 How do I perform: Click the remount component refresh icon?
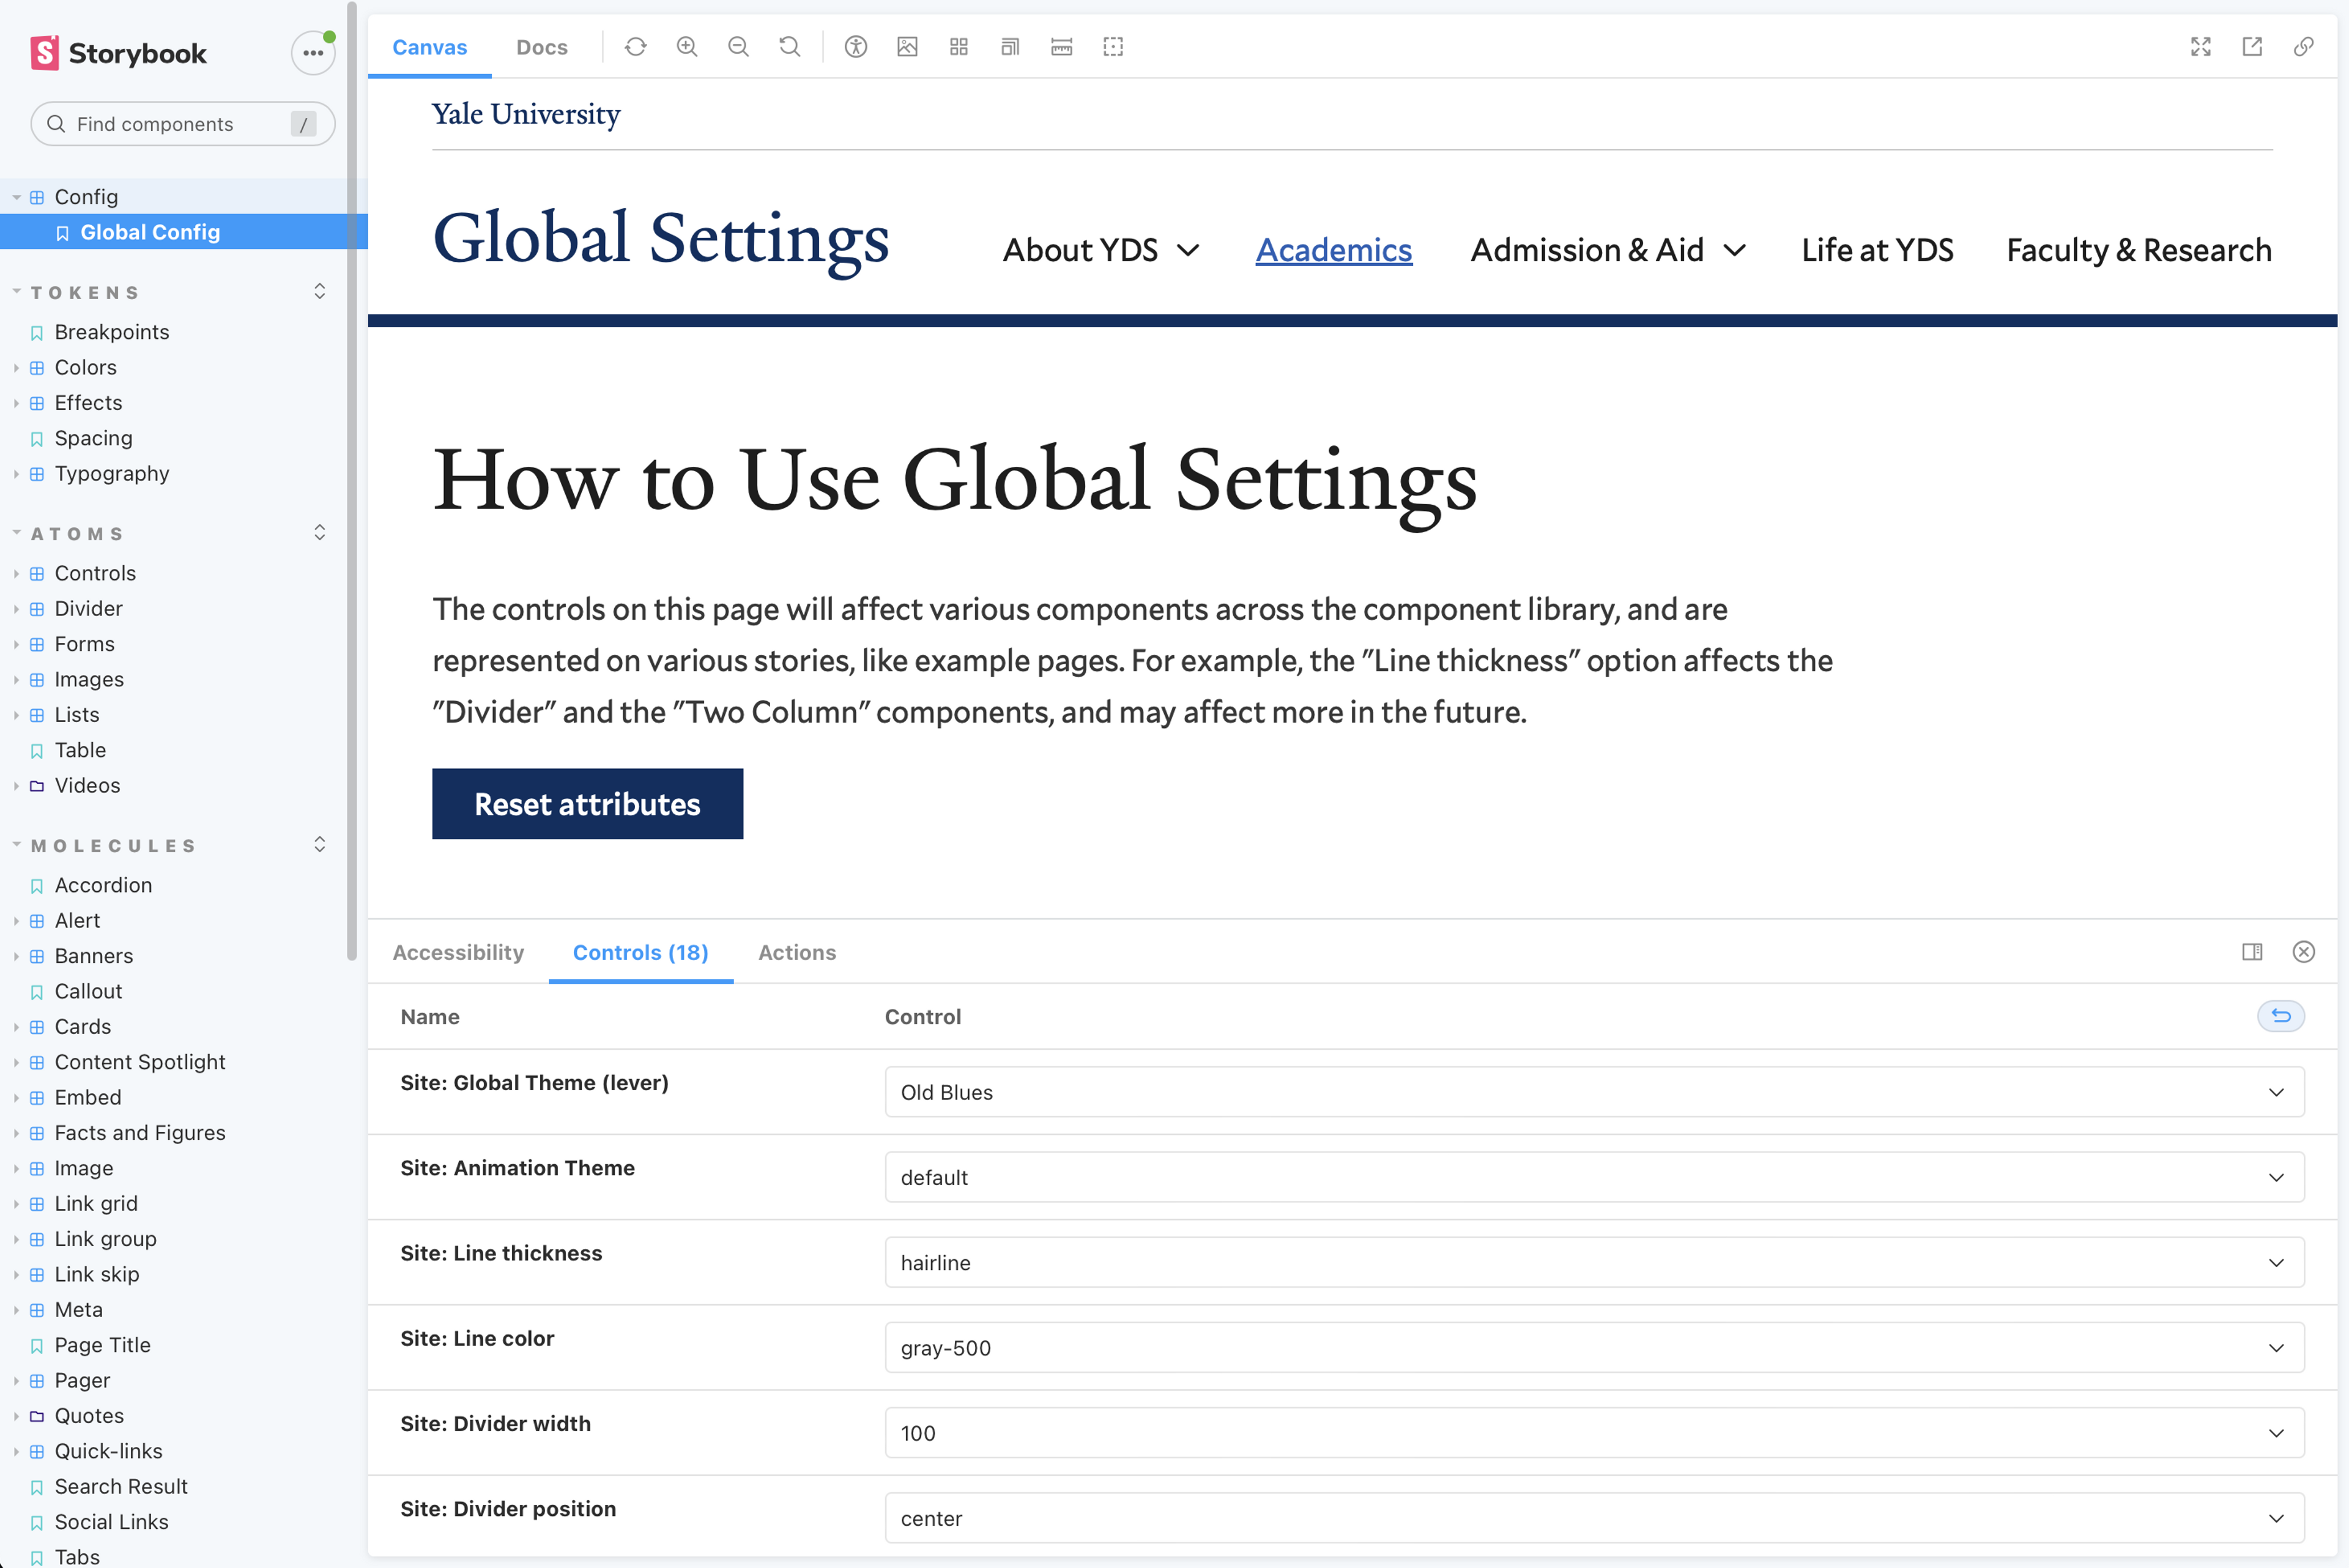click(x=635, y=47)
